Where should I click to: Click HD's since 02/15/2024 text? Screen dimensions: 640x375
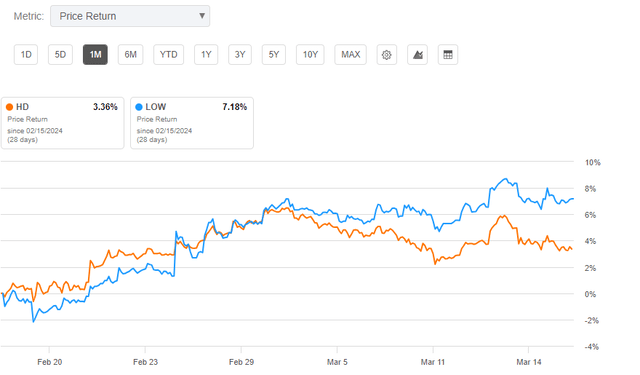(x=35, y=131)
